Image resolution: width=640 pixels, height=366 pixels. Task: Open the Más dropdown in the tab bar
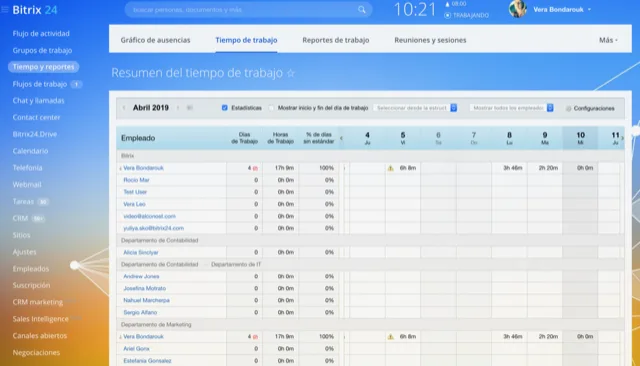[608, 40]
